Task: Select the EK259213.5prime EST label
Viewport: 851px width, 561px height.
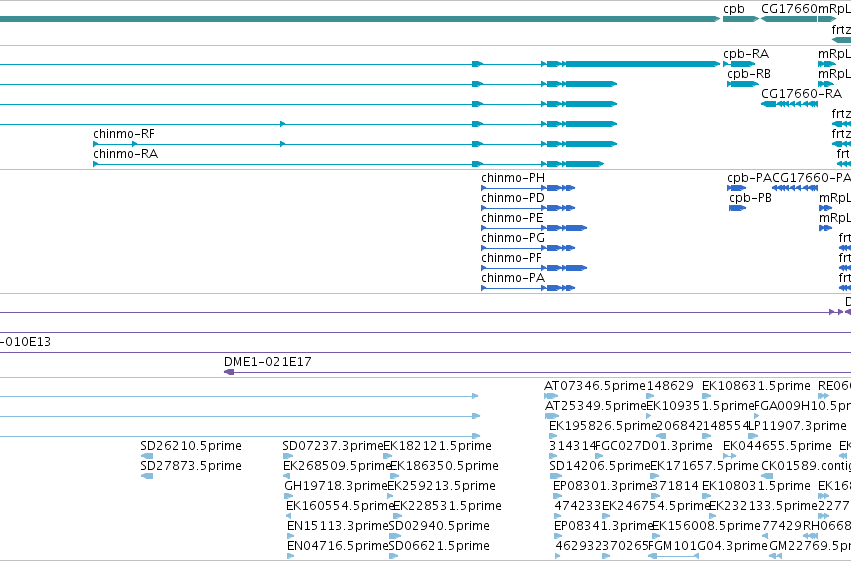Action: point(441,486)
